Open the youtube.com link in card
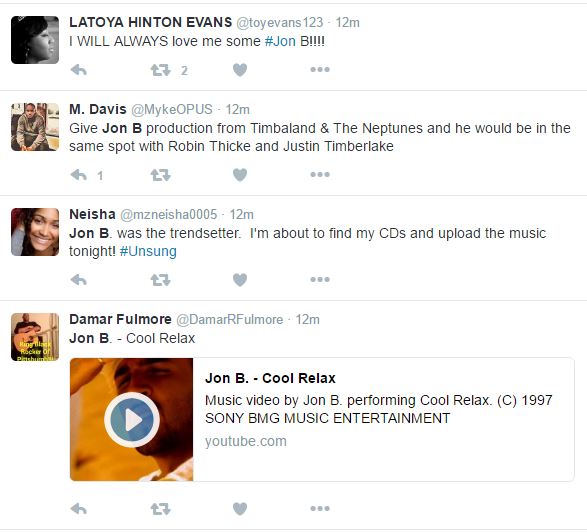The width and height of the screenshot is (587, 532). (x=246, y=441)
